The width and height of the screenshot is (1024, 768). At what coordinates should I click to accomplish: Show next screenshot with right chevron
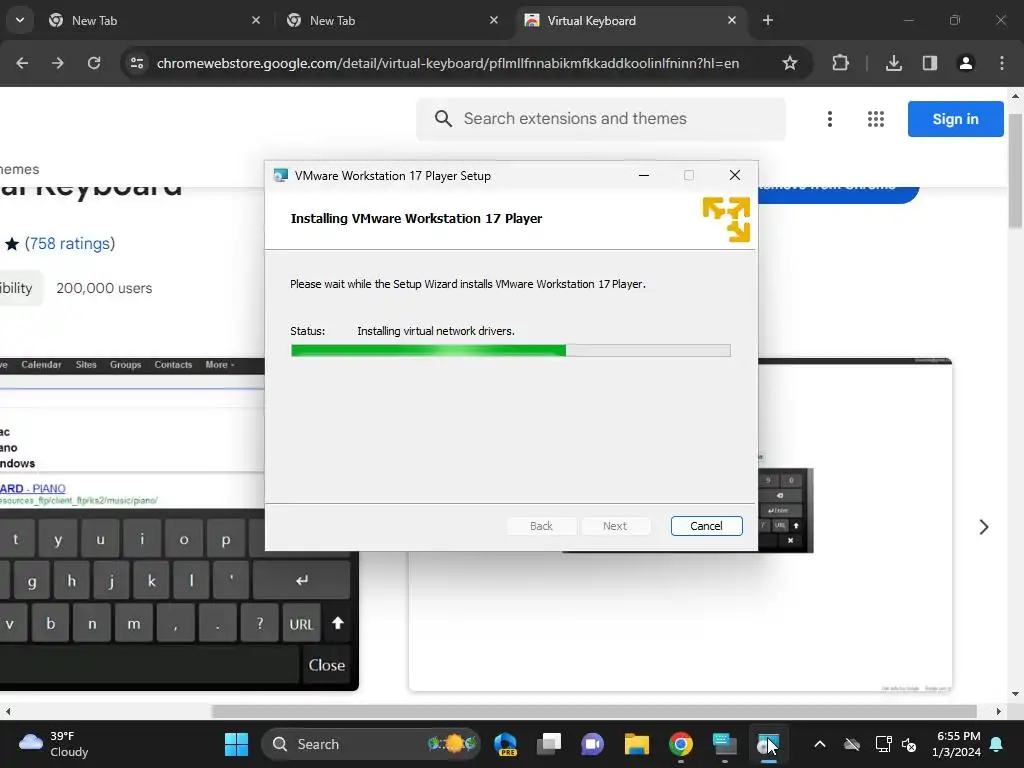tap(984, 527)
